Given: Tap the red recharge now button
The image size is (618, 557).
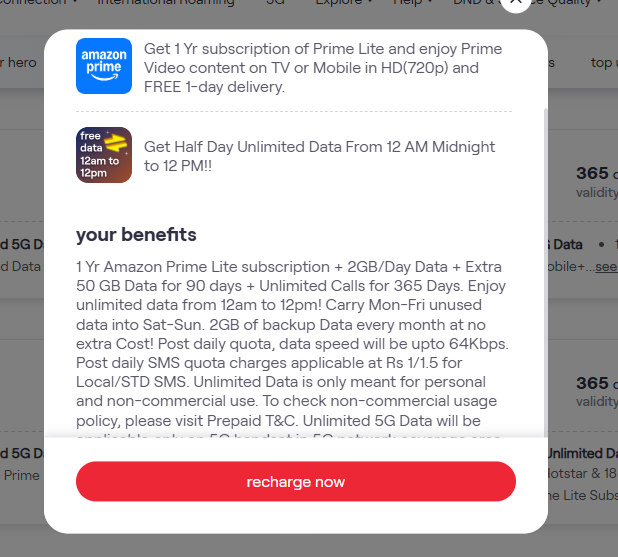Looking at the screenshot, I should click(296, 481).
